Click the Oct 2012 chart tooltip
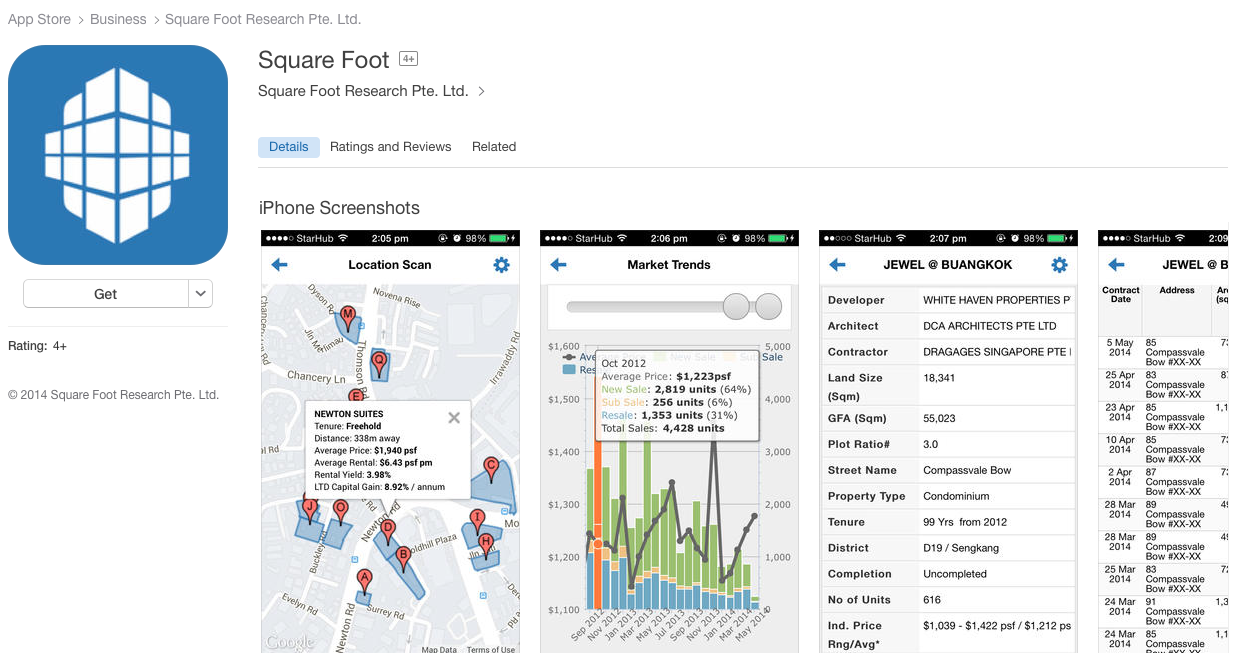This screenshot has width=1258, height=653. [678, 395]
